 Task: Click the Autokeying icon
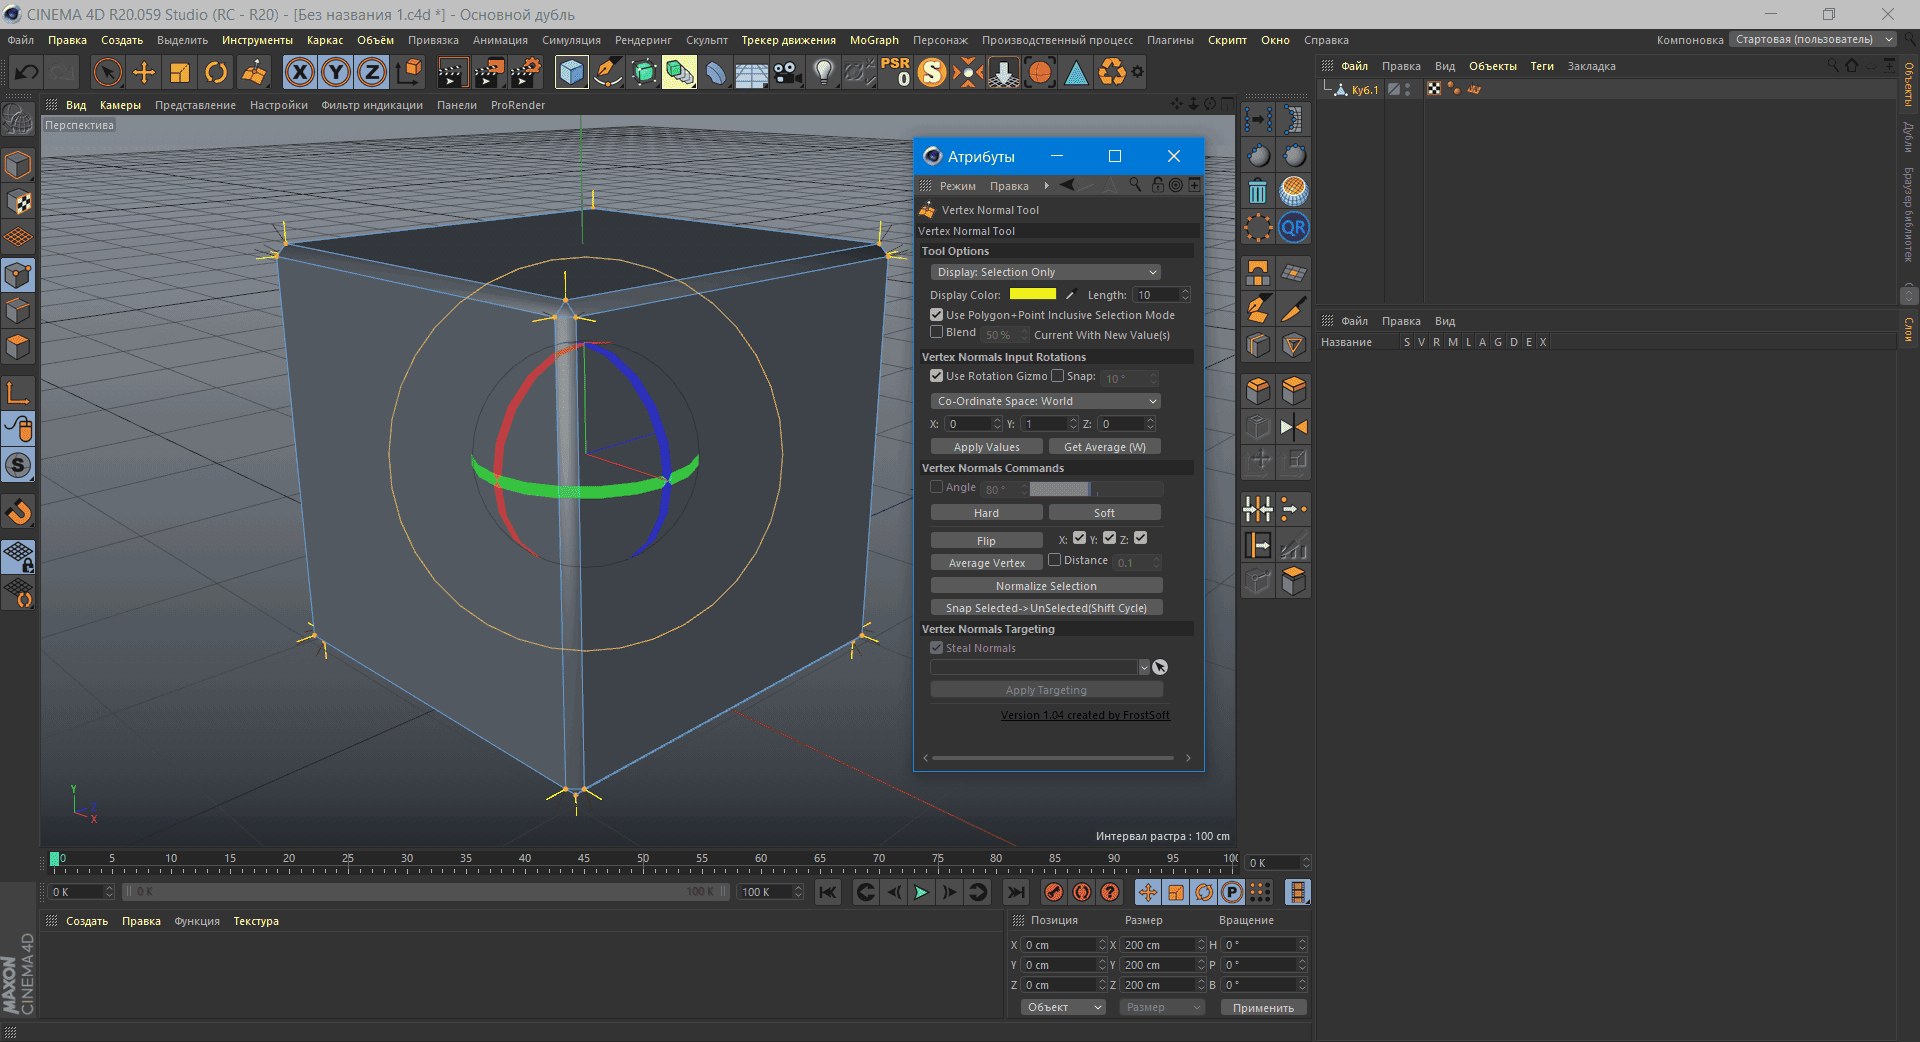(x=1082, y=892)
